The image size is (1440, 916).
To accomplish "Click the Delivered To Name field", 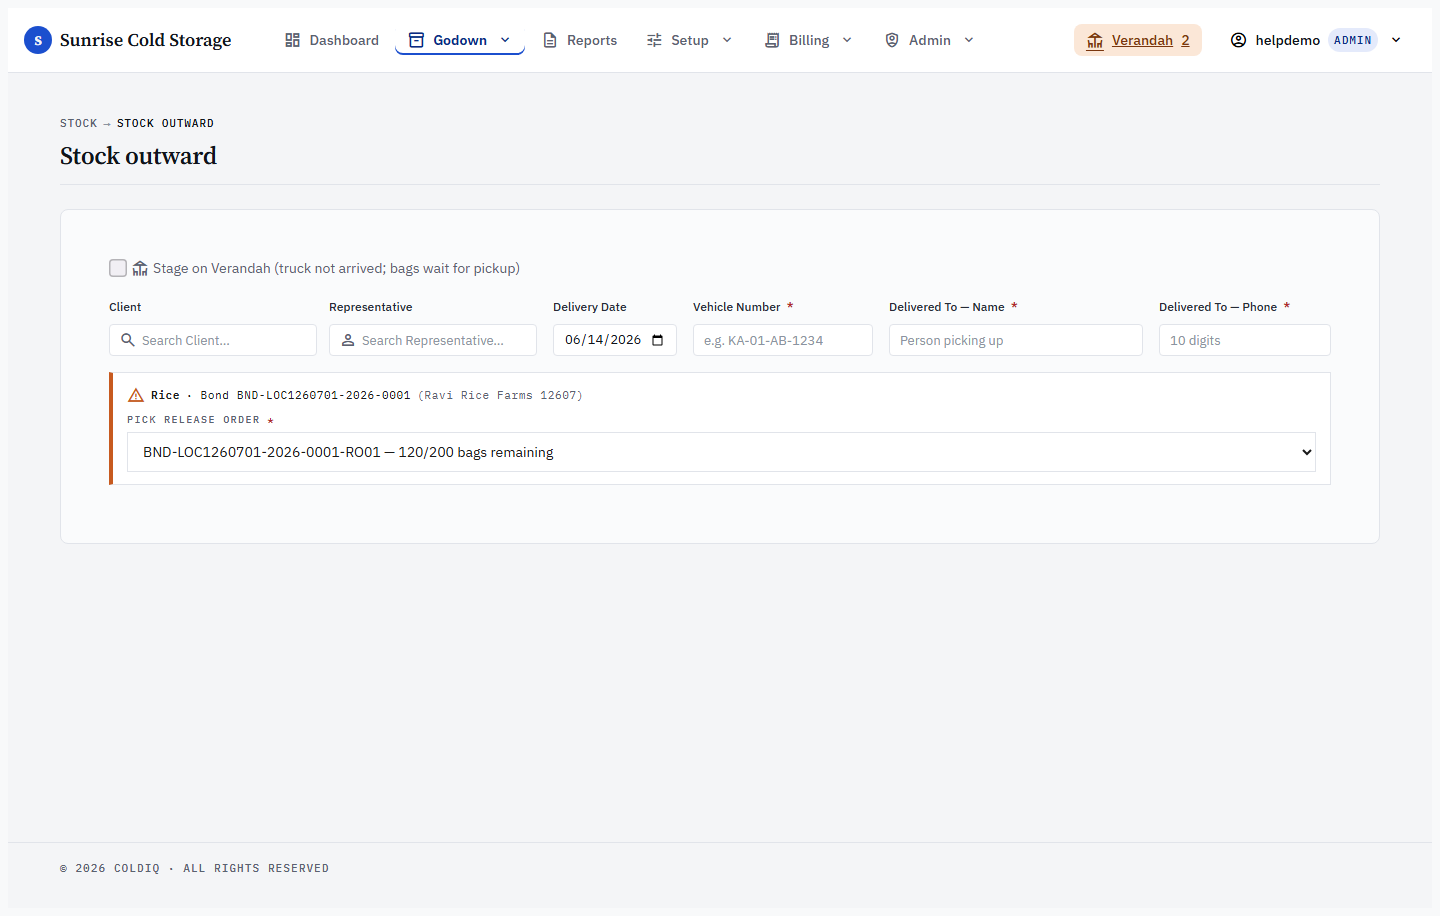I will tap(1016, 340).
